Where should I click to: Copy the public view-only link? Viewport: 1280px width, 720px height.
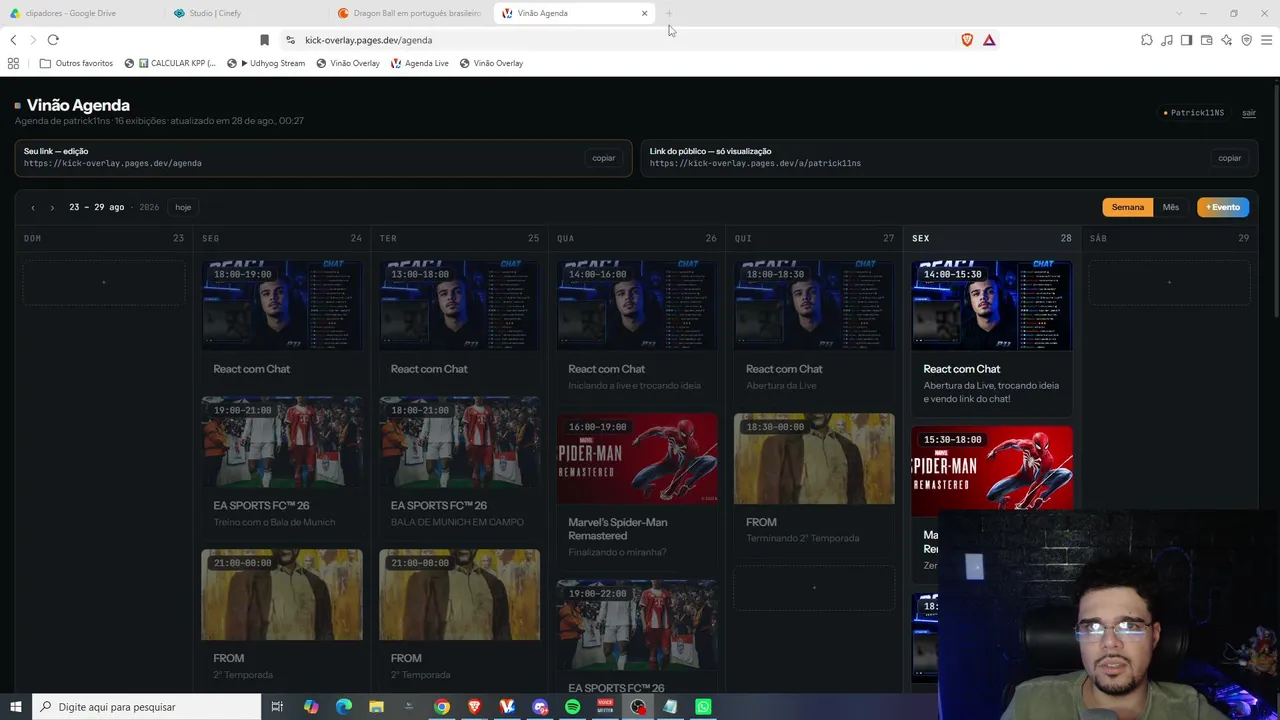[1230, 158]
